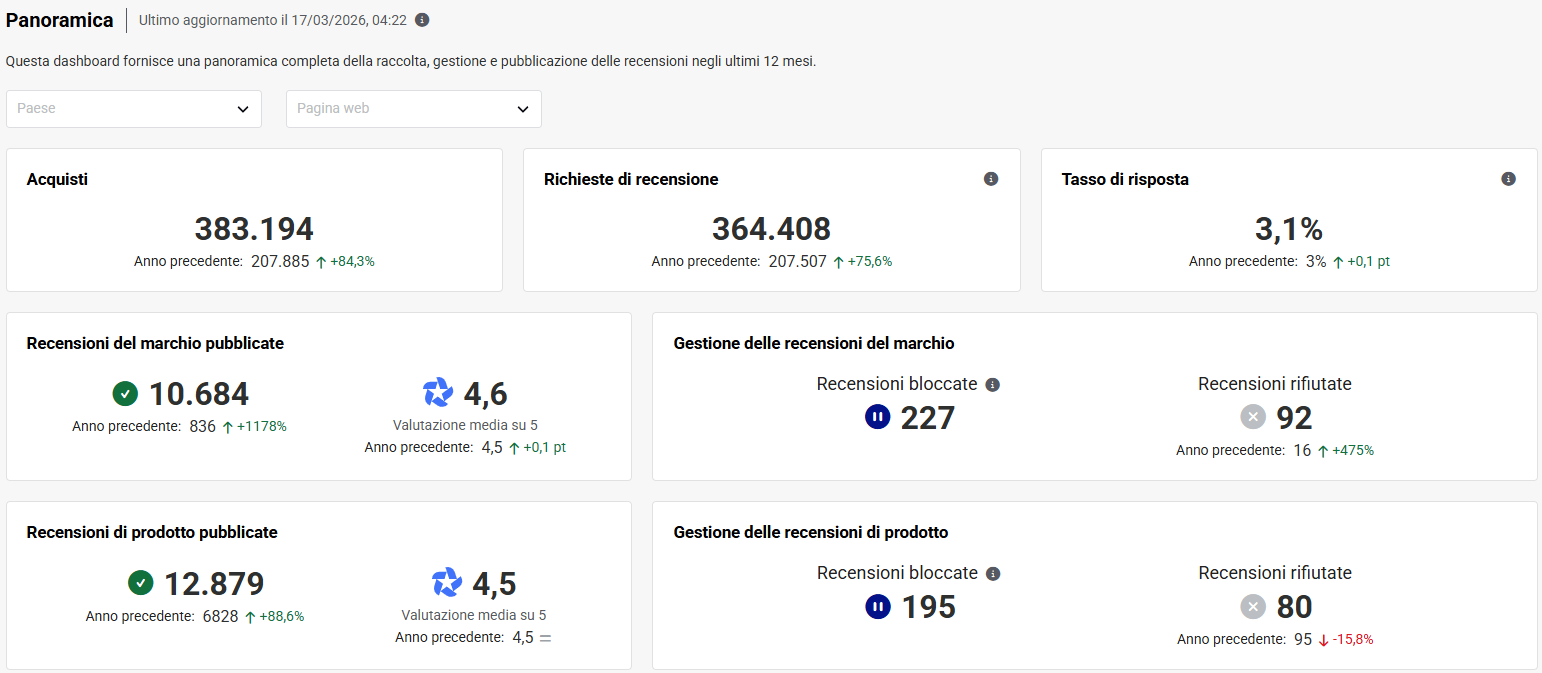Click Gestione delle recensioni di prodotto heading

(x=810, y=532)
